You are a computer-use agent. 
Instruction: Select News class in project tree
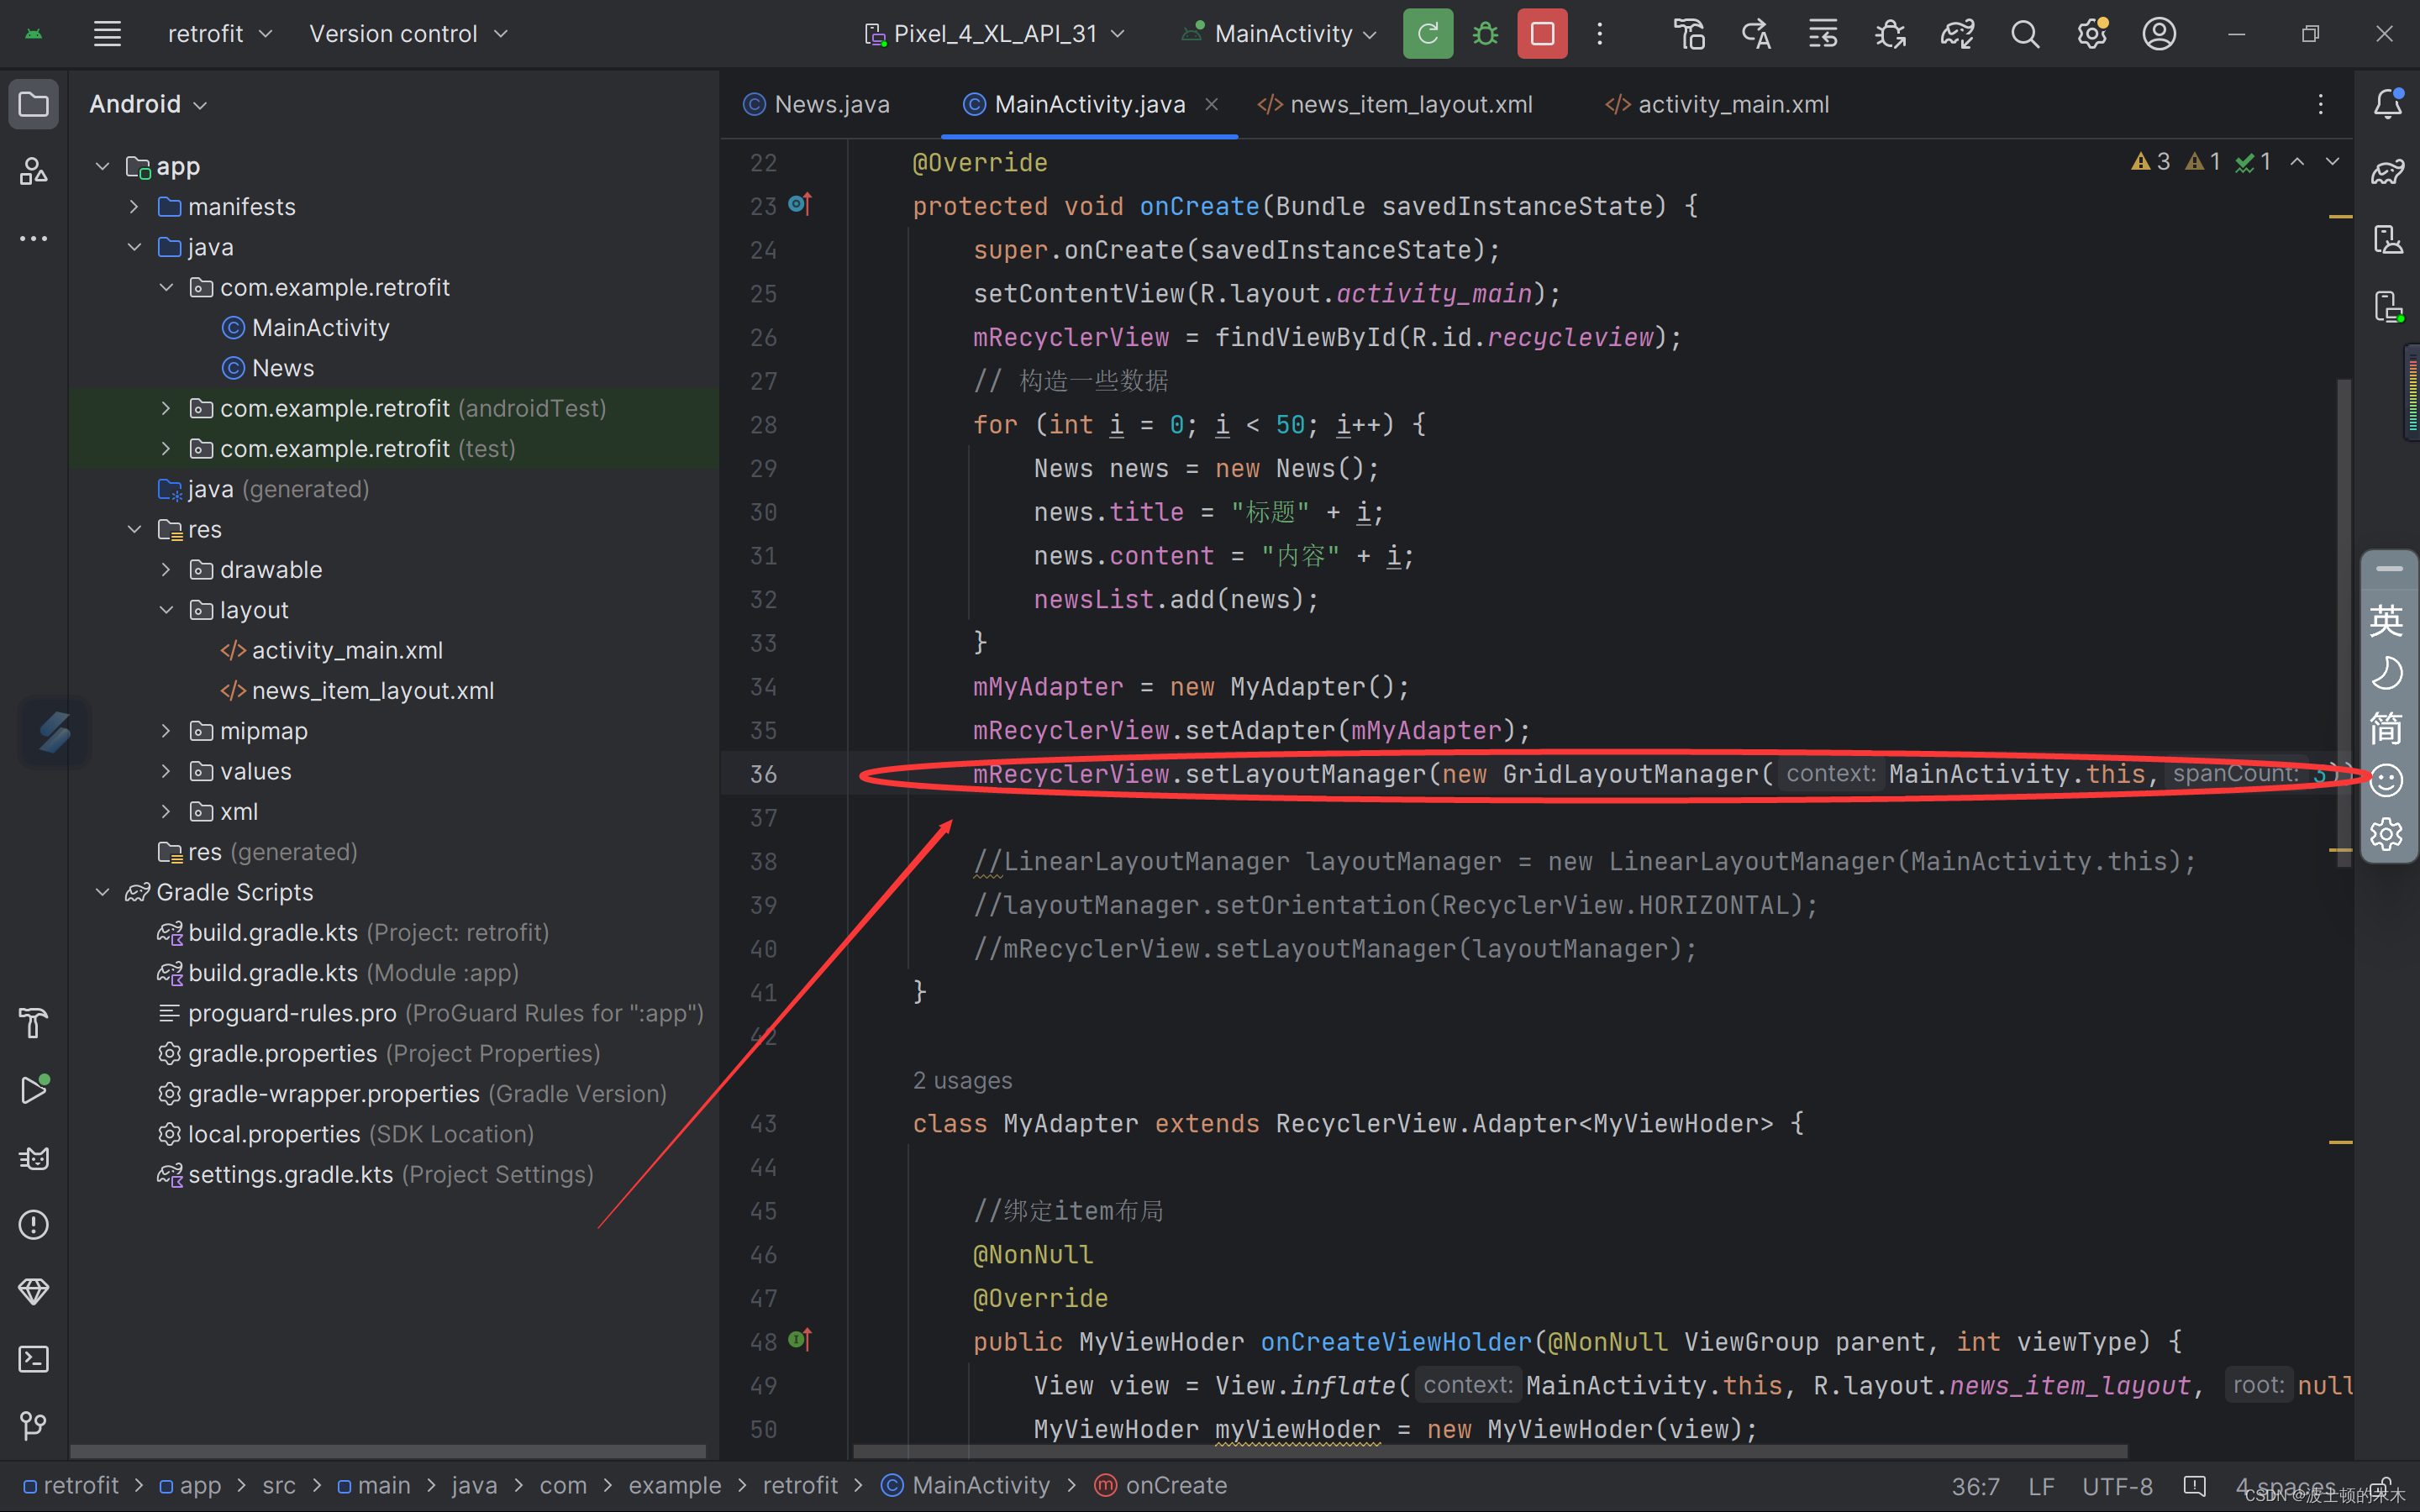[268, 368]
